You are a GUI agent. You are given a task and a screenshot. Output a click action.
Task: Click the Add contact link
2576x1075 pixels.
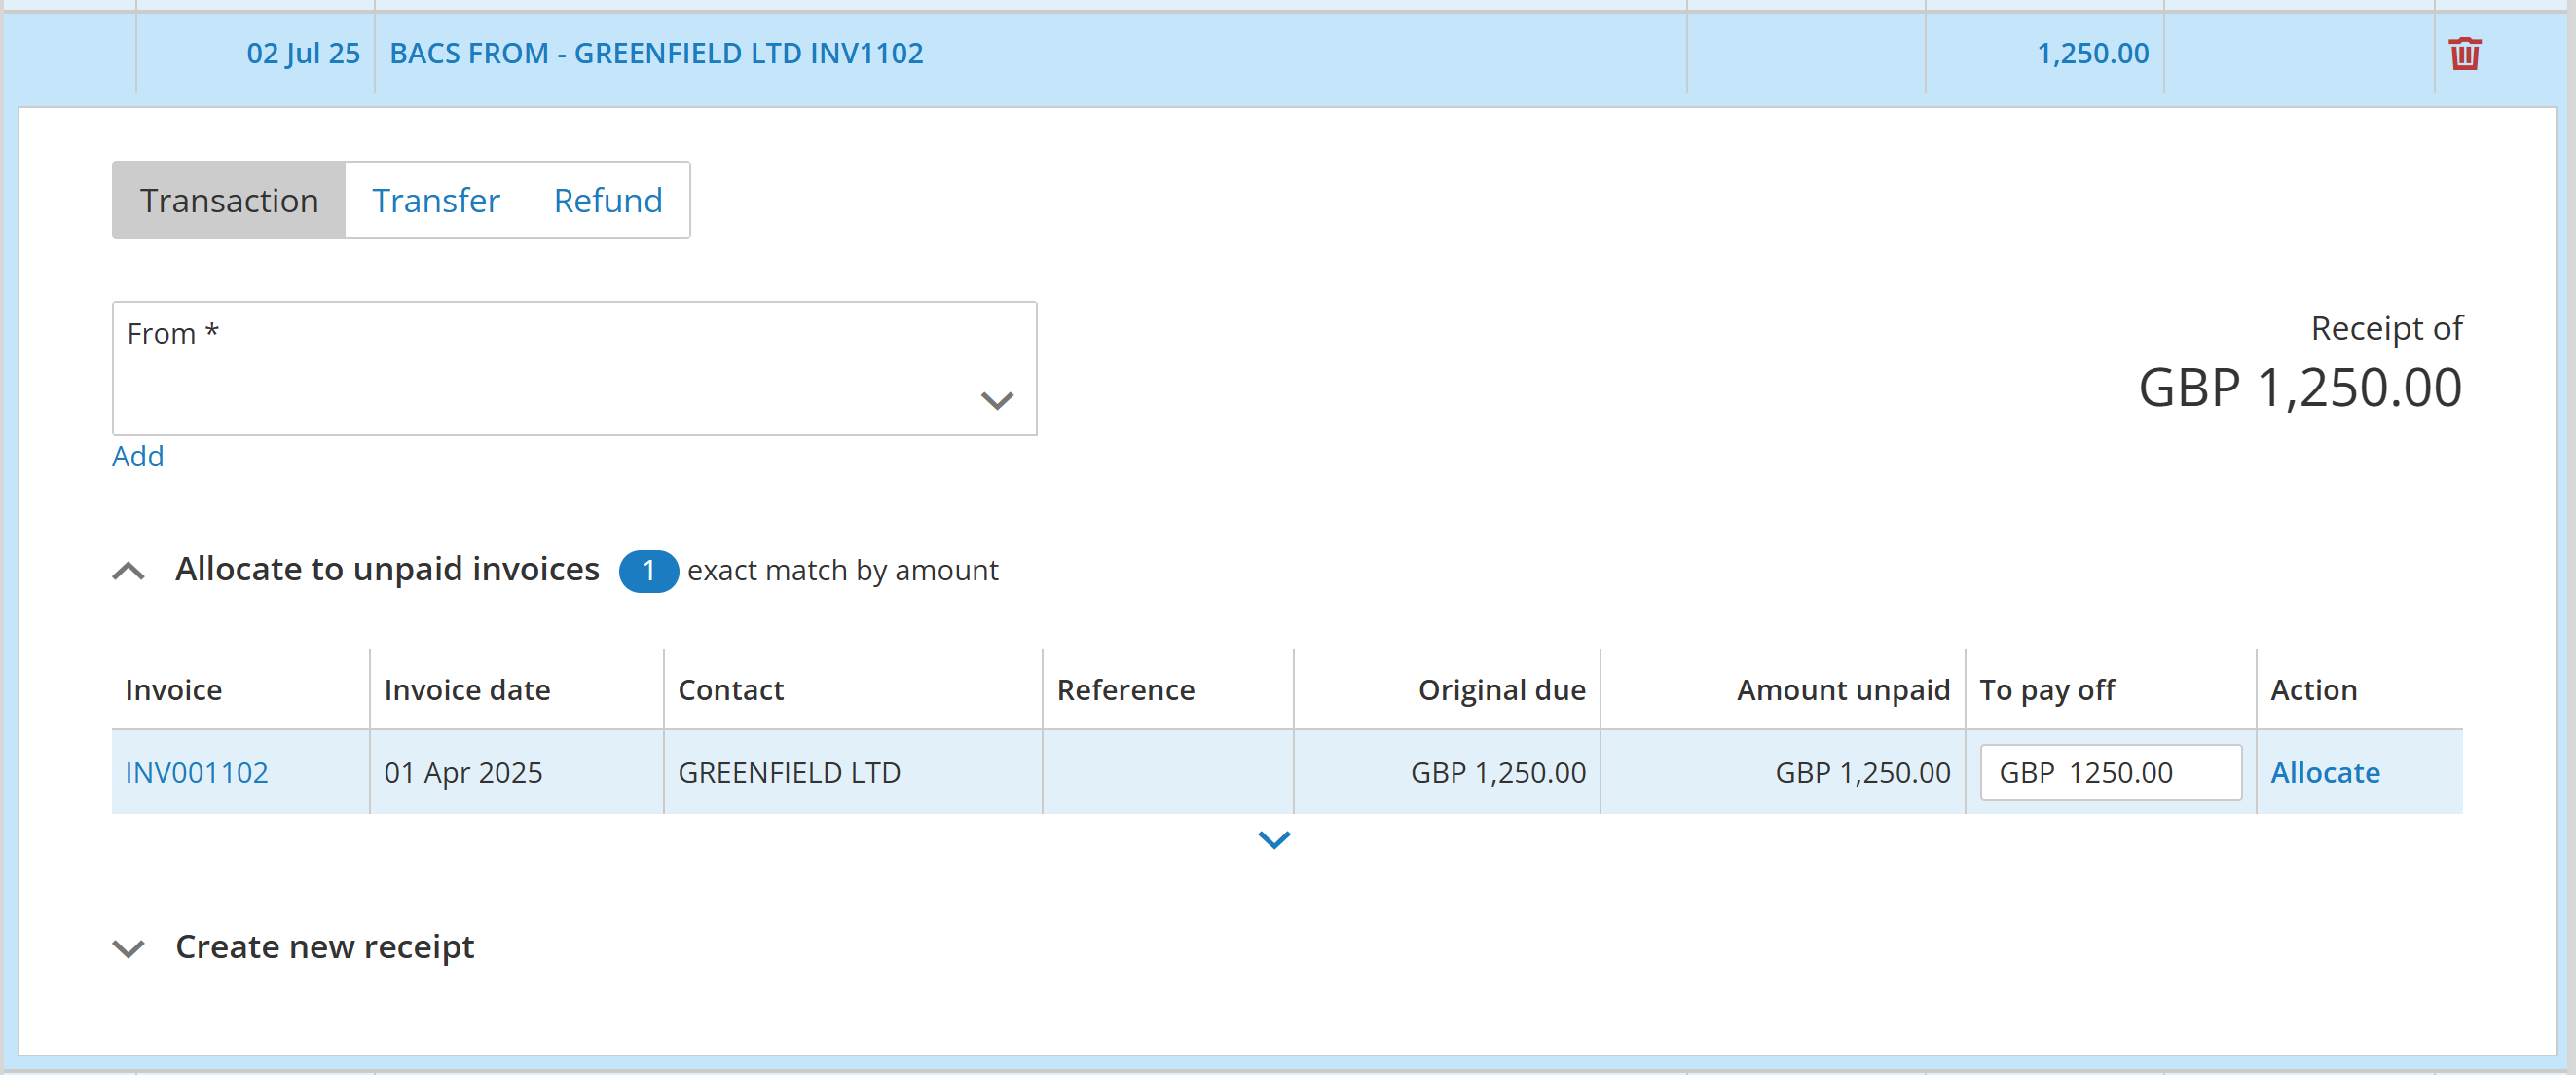(x=138, y=456)
